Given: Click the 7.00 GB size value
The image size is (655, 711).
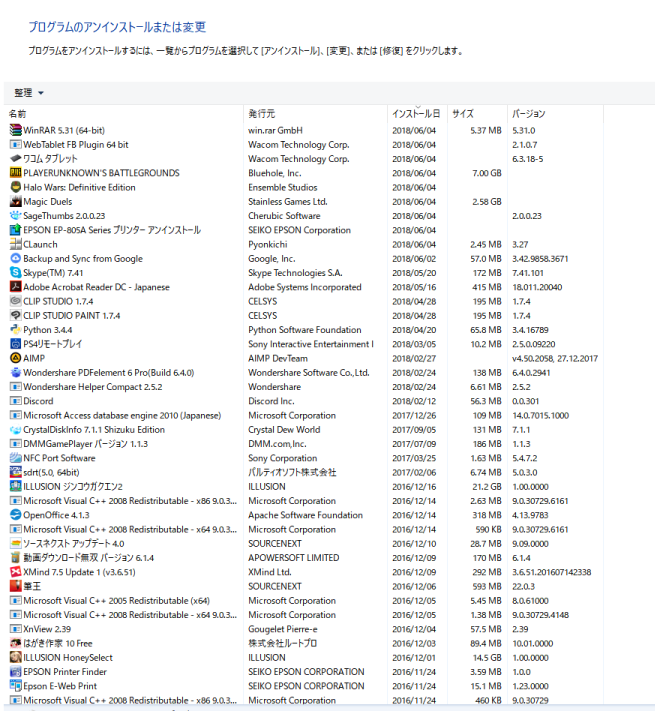Looking at the screenshot, I should click(x=487, y=173).
